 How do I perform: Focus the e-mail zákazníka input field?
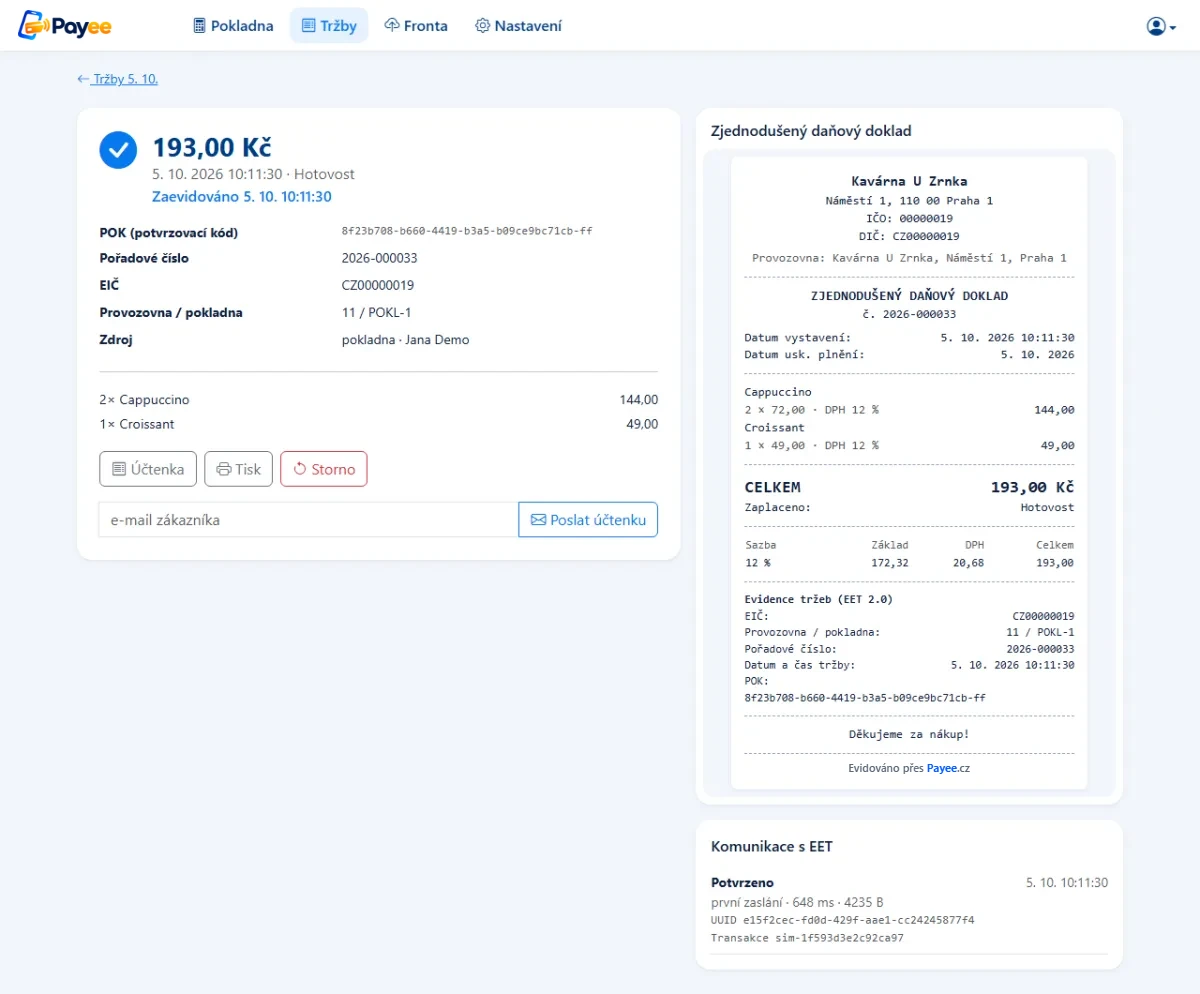click(308, 520)
